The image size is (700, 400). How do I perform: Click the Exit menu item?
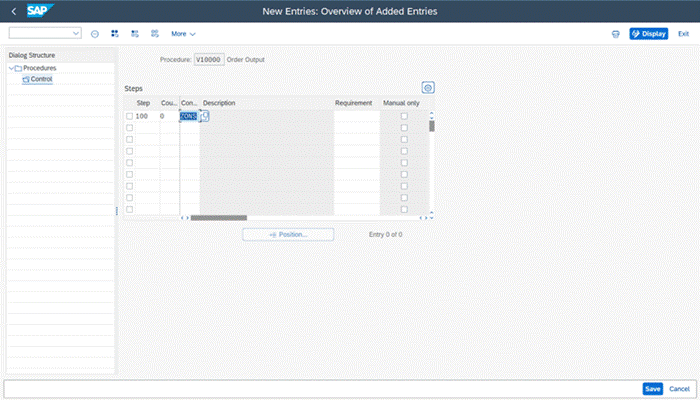(x=683, y=33)
